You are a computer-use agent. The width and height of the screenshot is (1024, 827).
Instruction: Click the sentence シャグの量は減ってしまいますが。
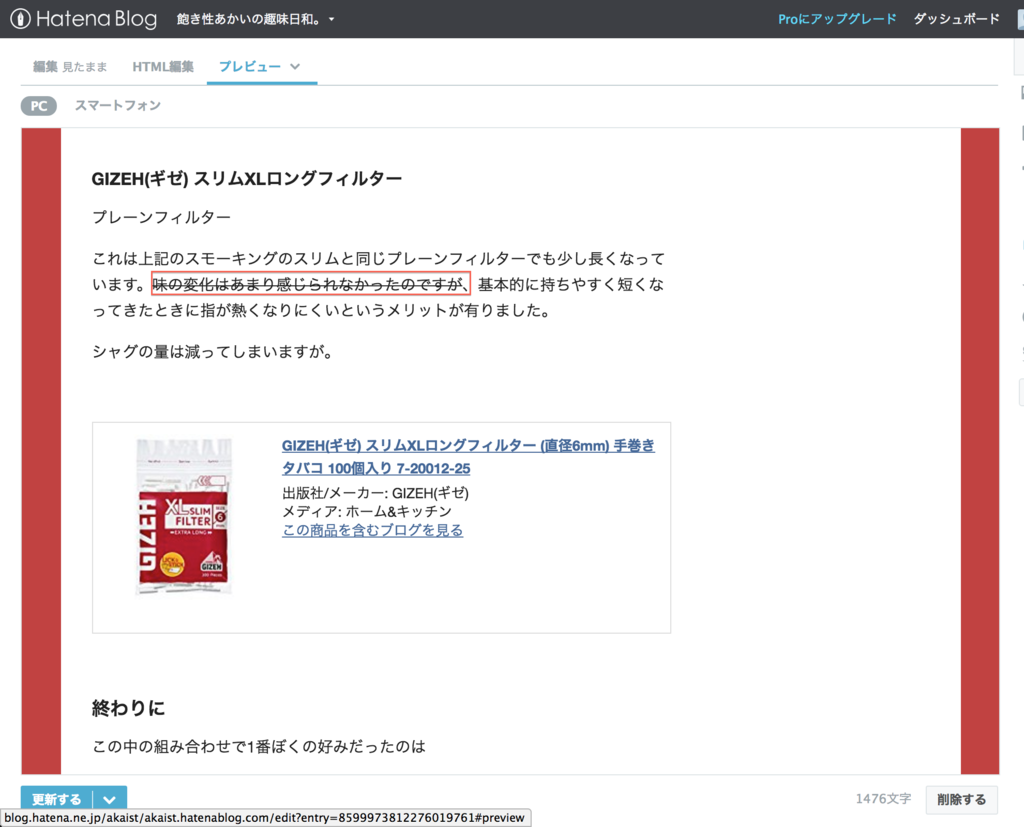click(x=213, y=351)
